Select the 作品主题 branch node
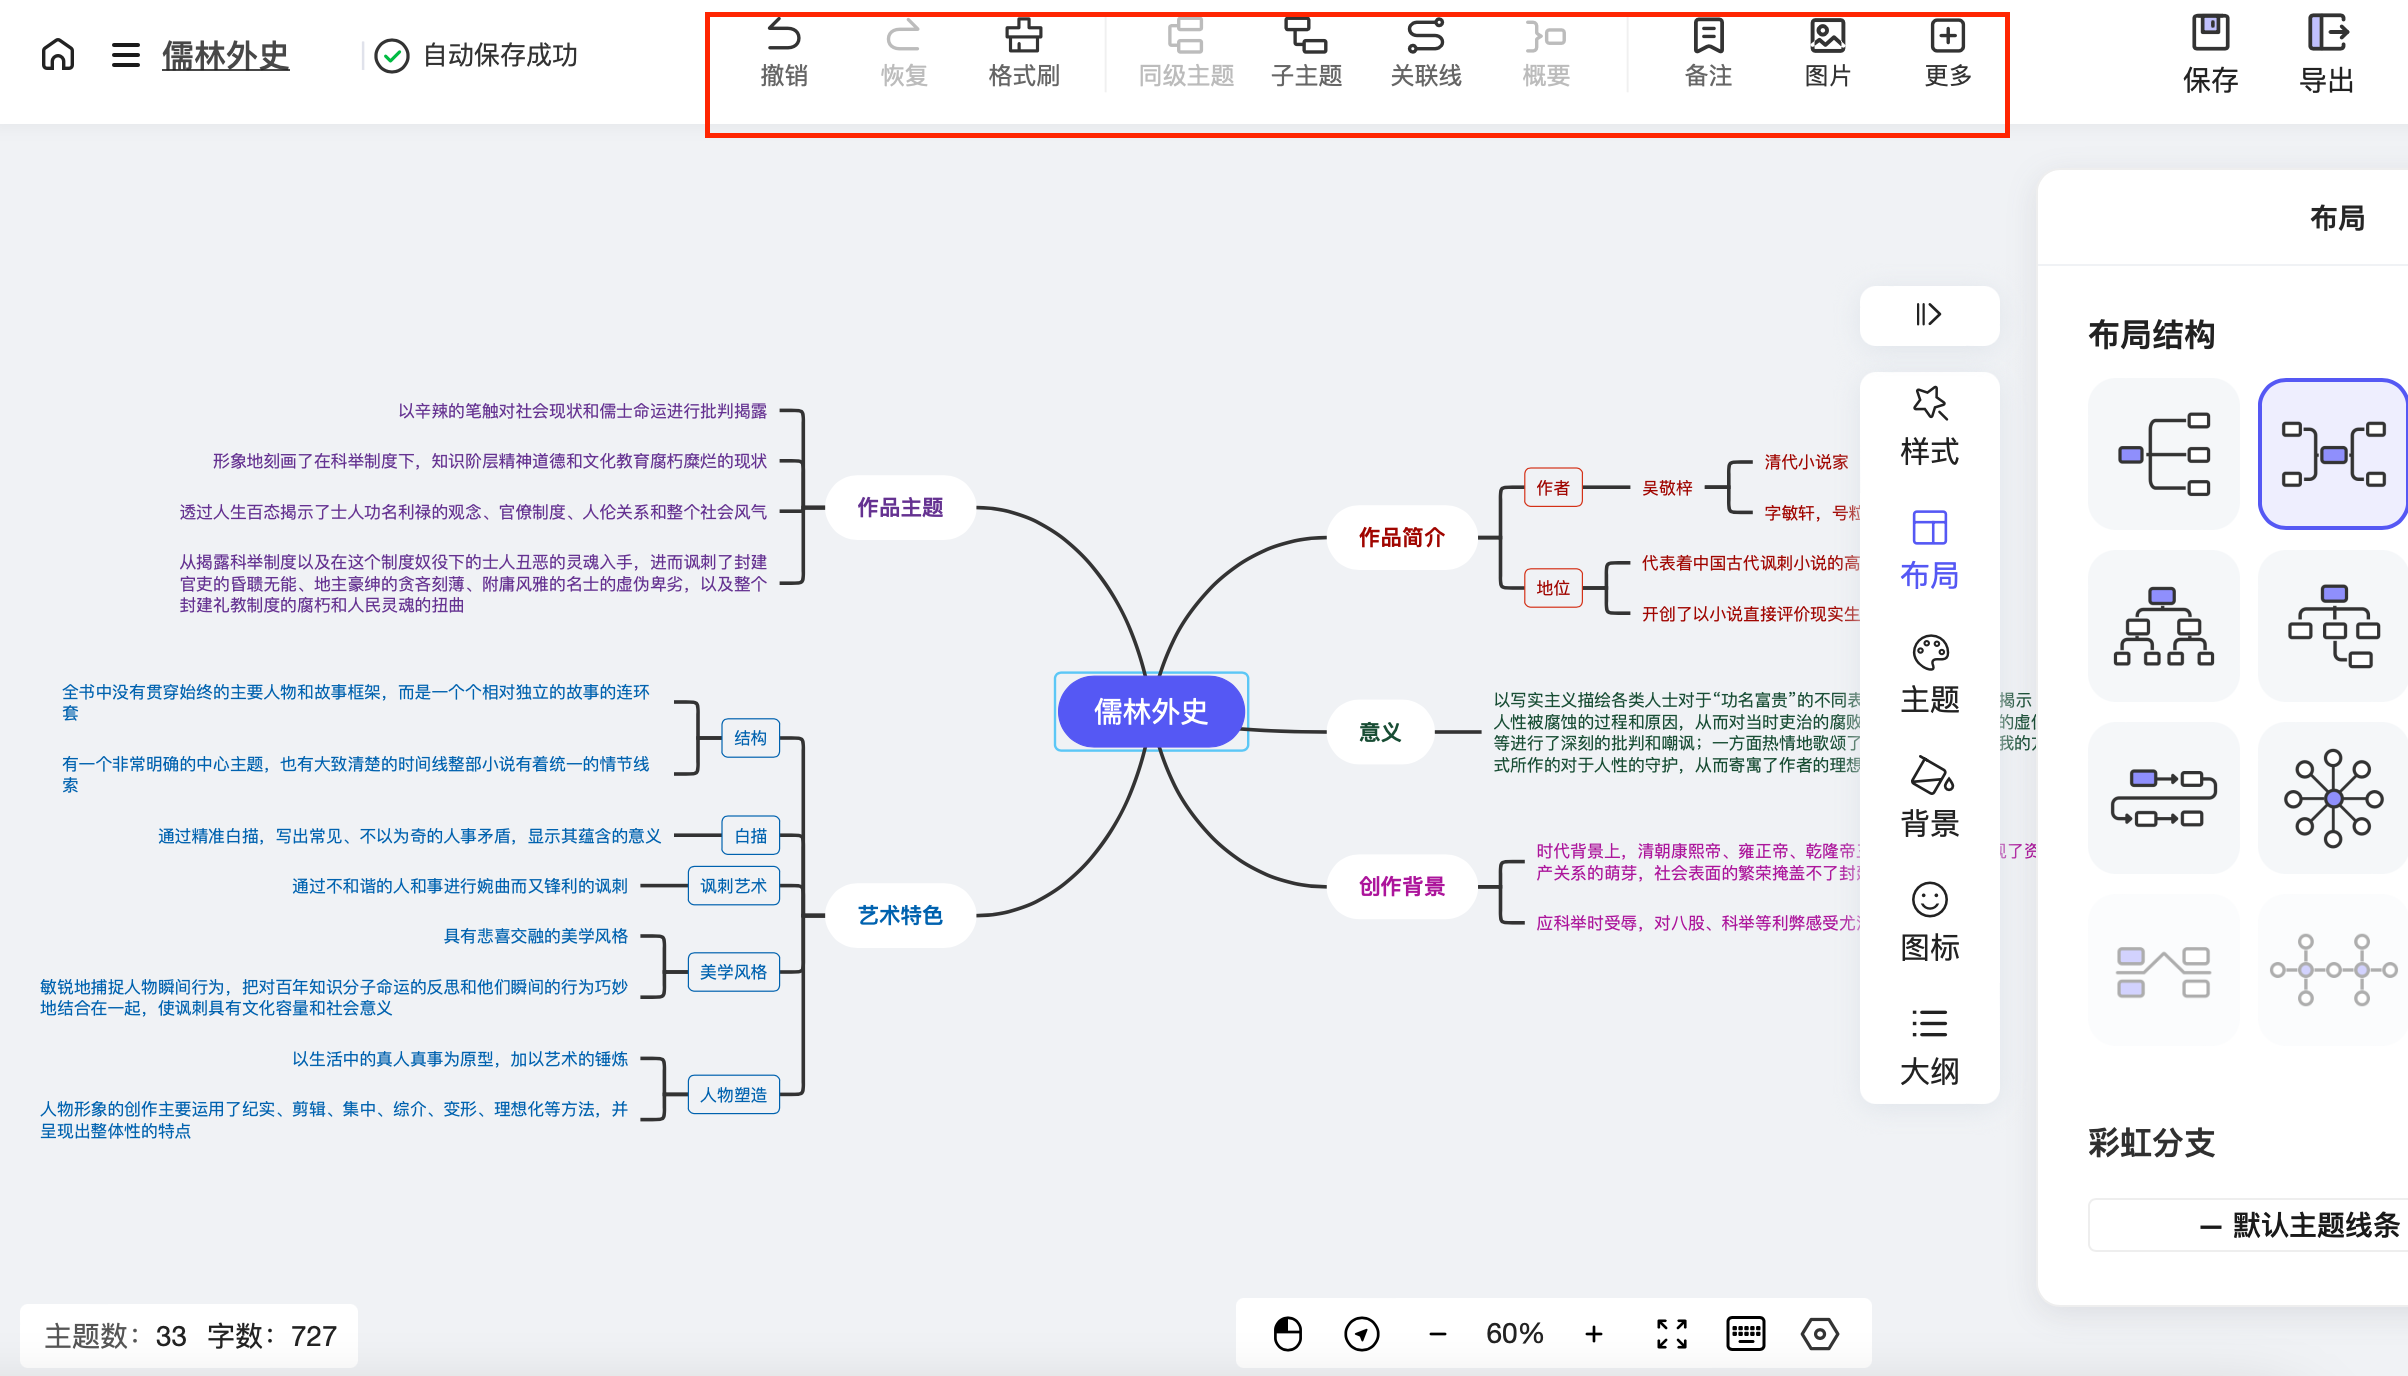The image size is (2408, 1376). (x=900, y=508)
